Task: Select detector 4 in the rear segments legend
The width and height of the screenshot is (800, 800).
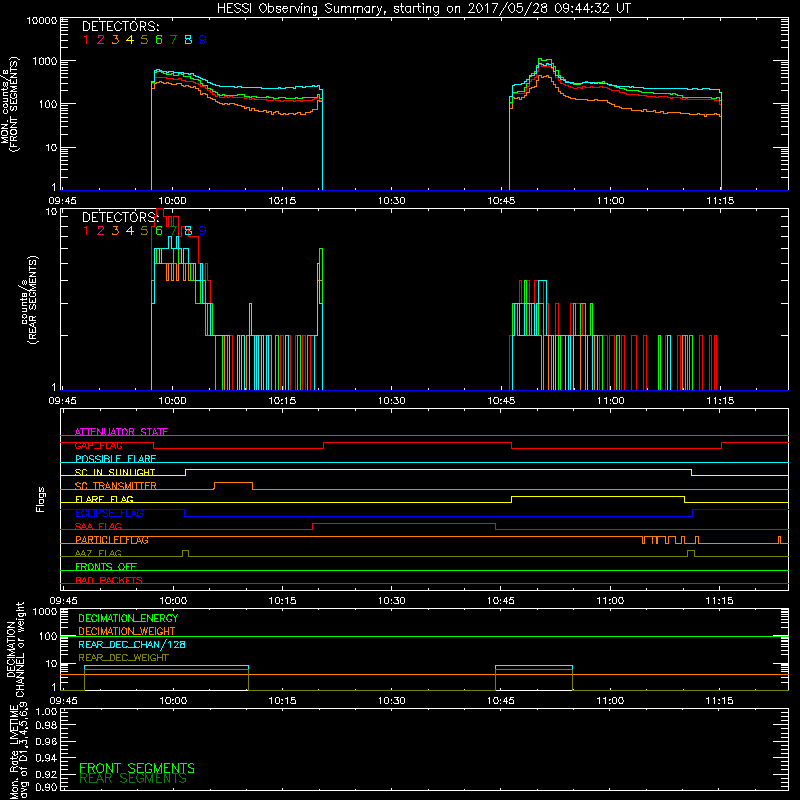Action: (x=130, y=231)
